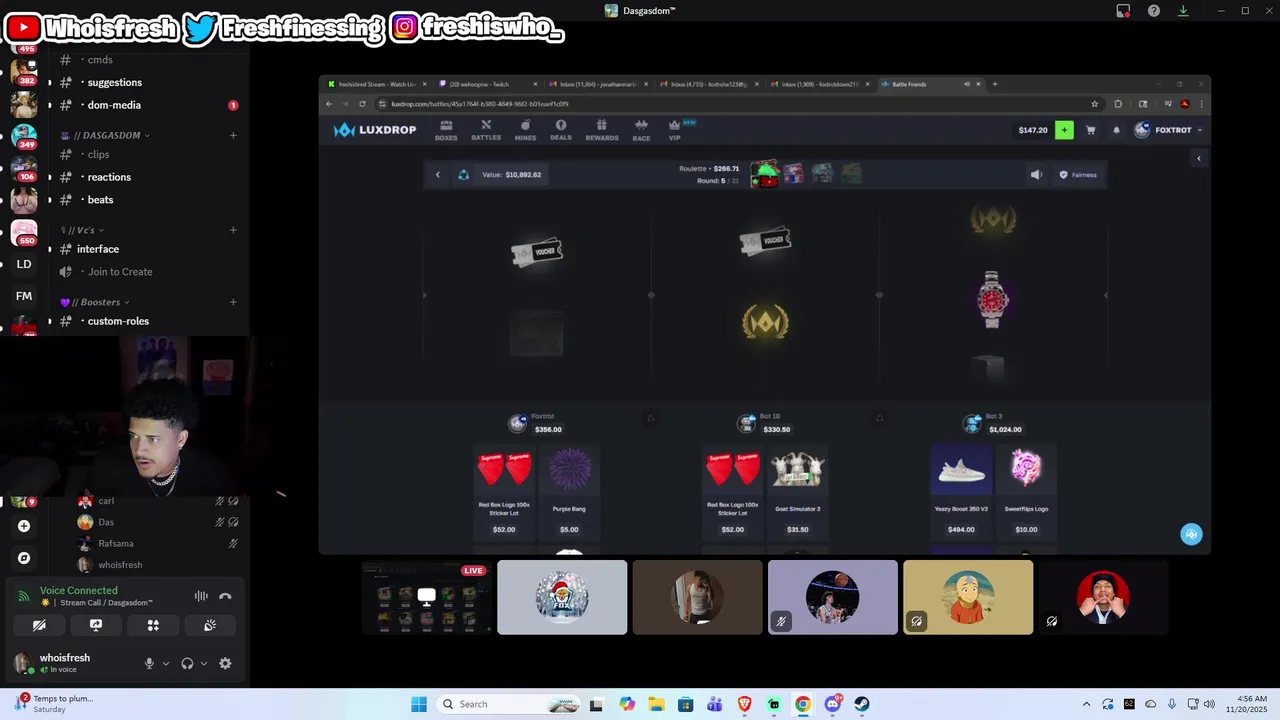Open the Race page on Luxdrop
Screen dimensions: 1280x720
(641, 130)
